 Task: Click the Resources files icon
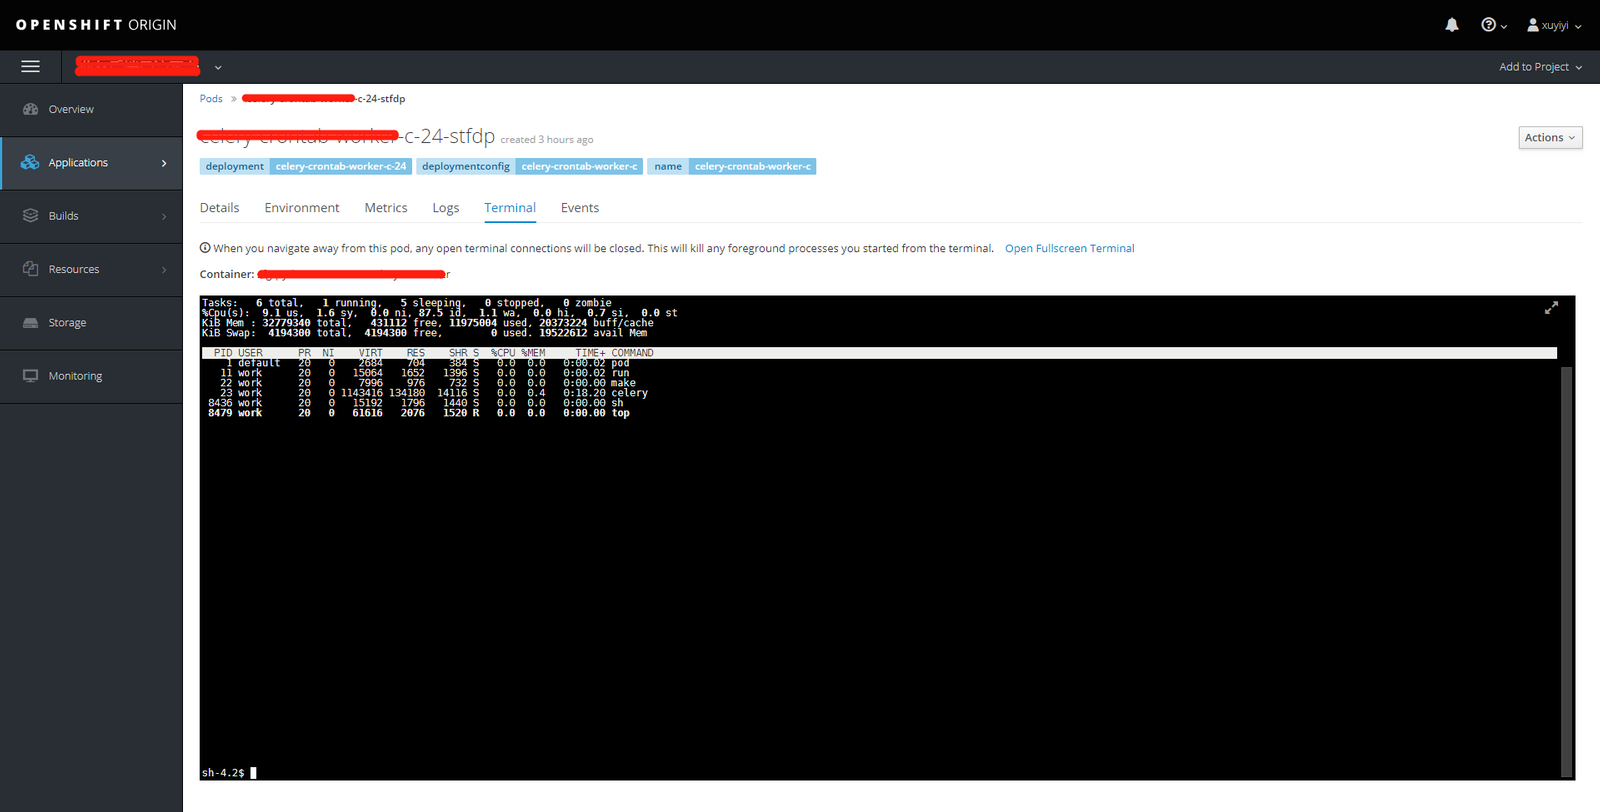[x=30, y=269]
